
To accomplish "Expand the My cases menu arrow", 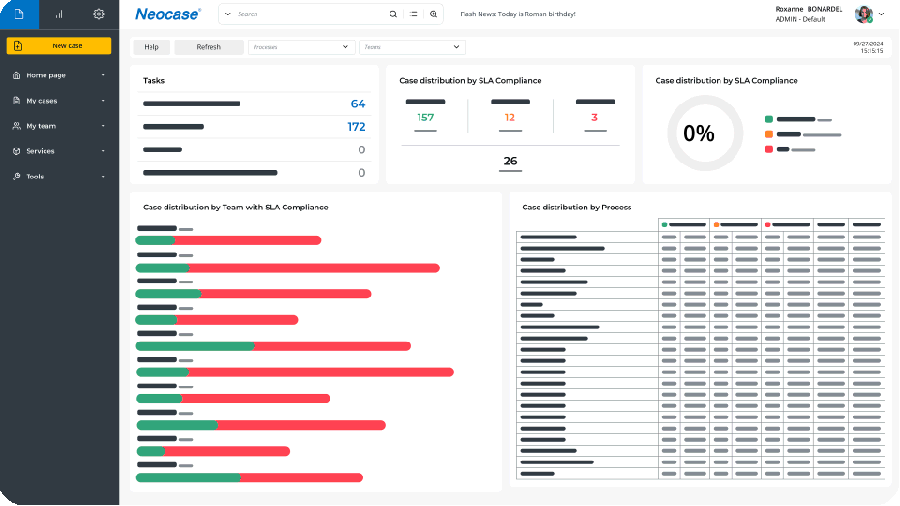I will click(103, 100).
